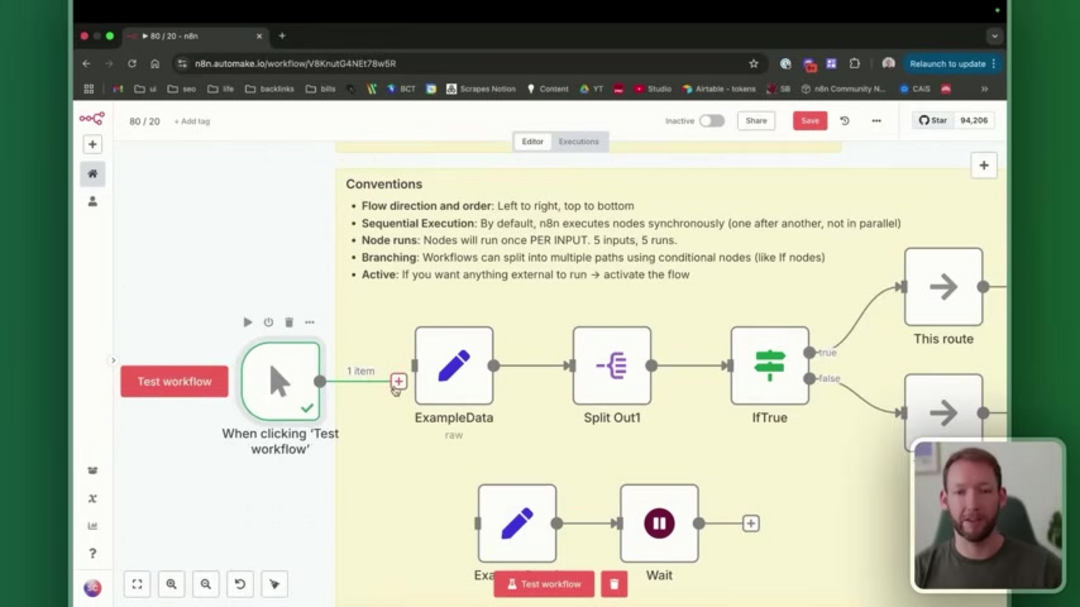The height and width of the screenshot is (607, 1080).
Task: Zoom in on the workflow canvas
Action: tap(171, 584)
